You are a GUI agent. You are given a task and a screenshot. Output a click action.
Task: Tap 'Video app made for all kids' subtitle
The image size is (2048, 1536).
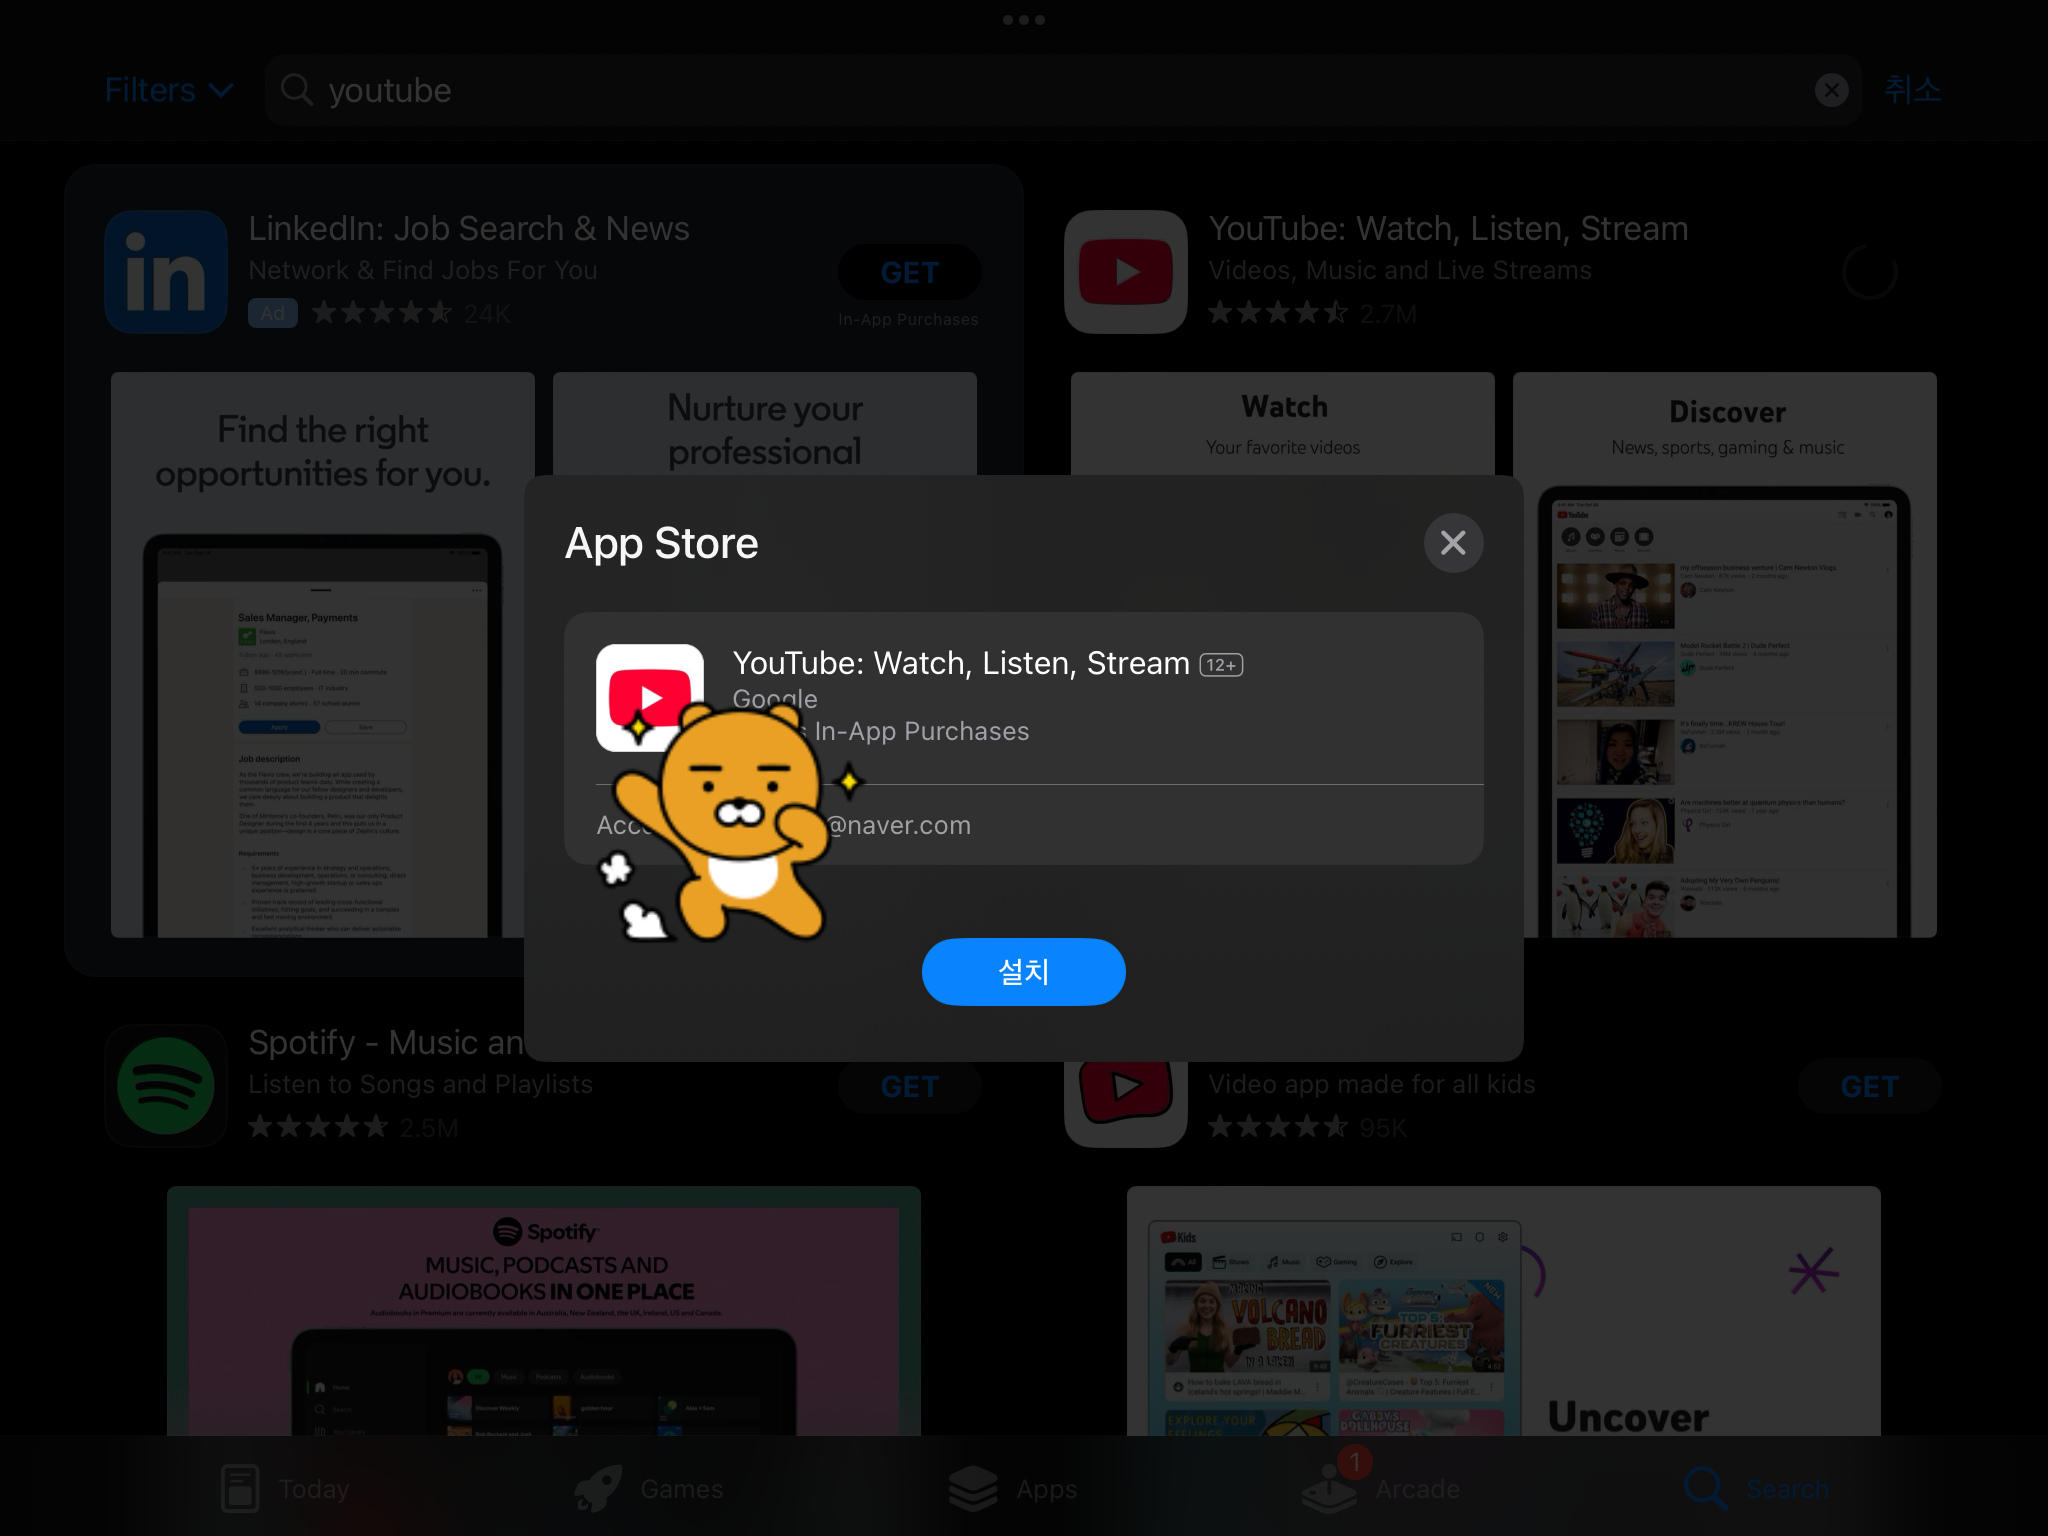[x=1371, y=1084]
